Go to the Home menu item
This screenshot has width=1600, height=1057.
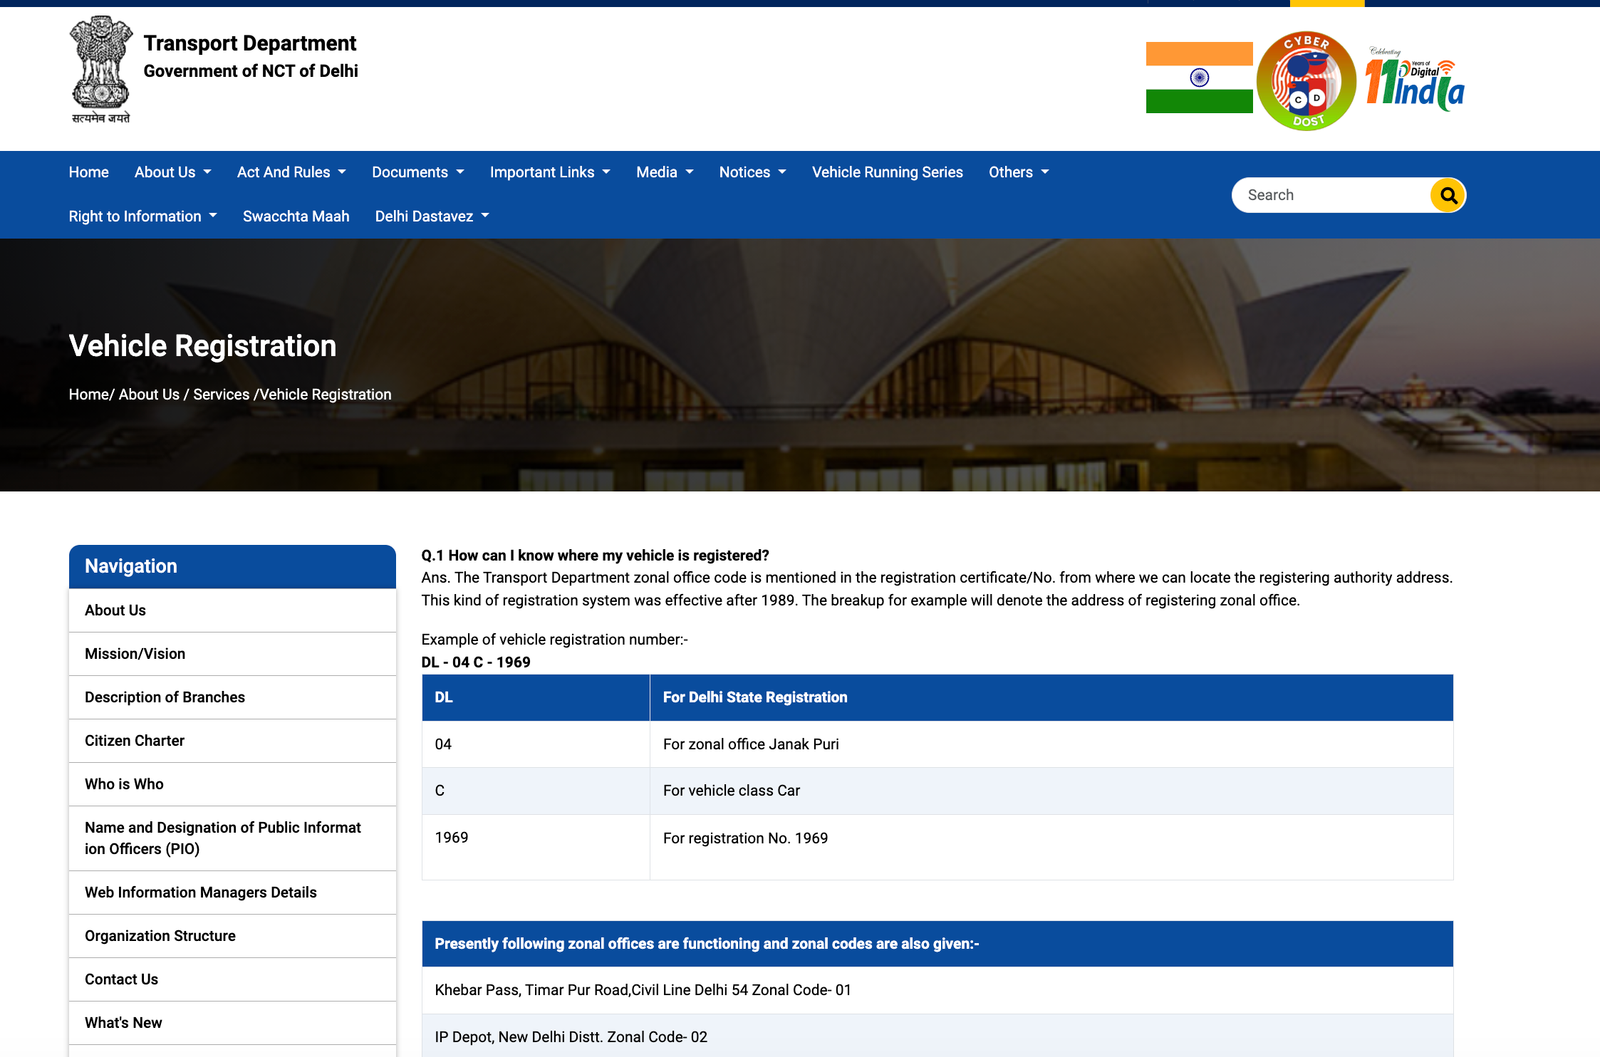click(x=89, y=172)
